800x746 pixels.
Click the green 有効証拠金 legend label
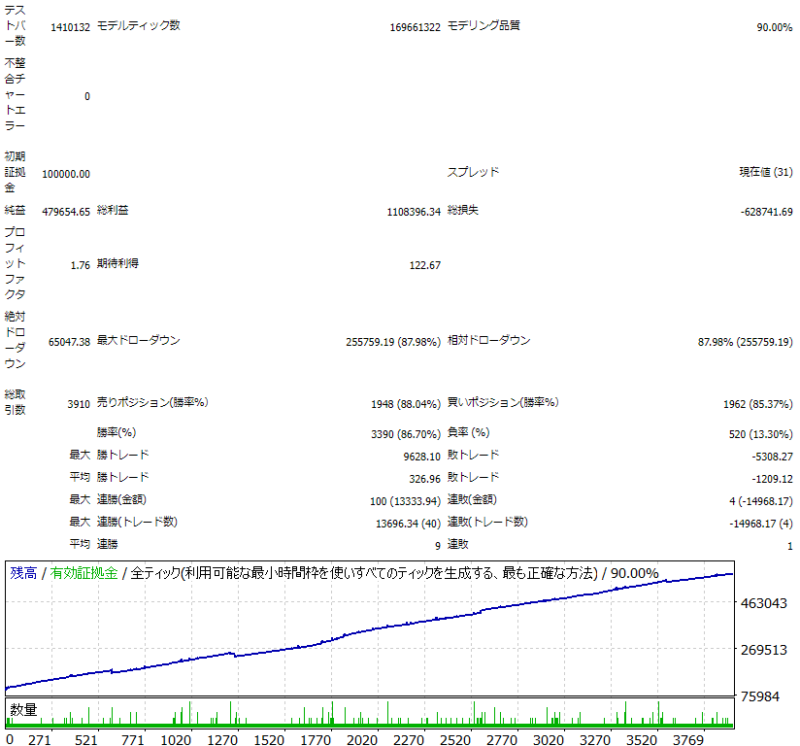tap(84, 573)
